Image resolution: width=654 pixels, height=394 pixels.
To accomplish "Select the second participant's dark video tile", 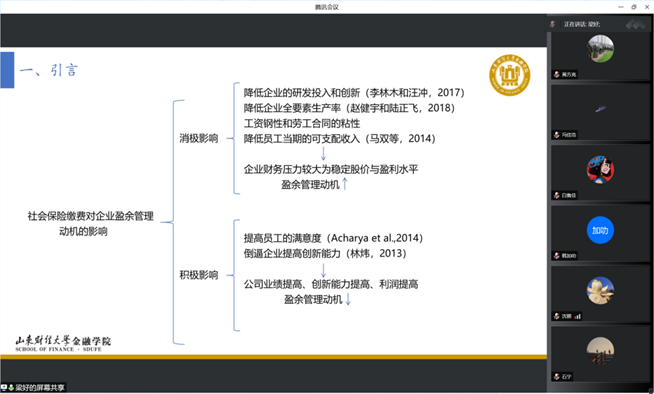I will [600, 112].
